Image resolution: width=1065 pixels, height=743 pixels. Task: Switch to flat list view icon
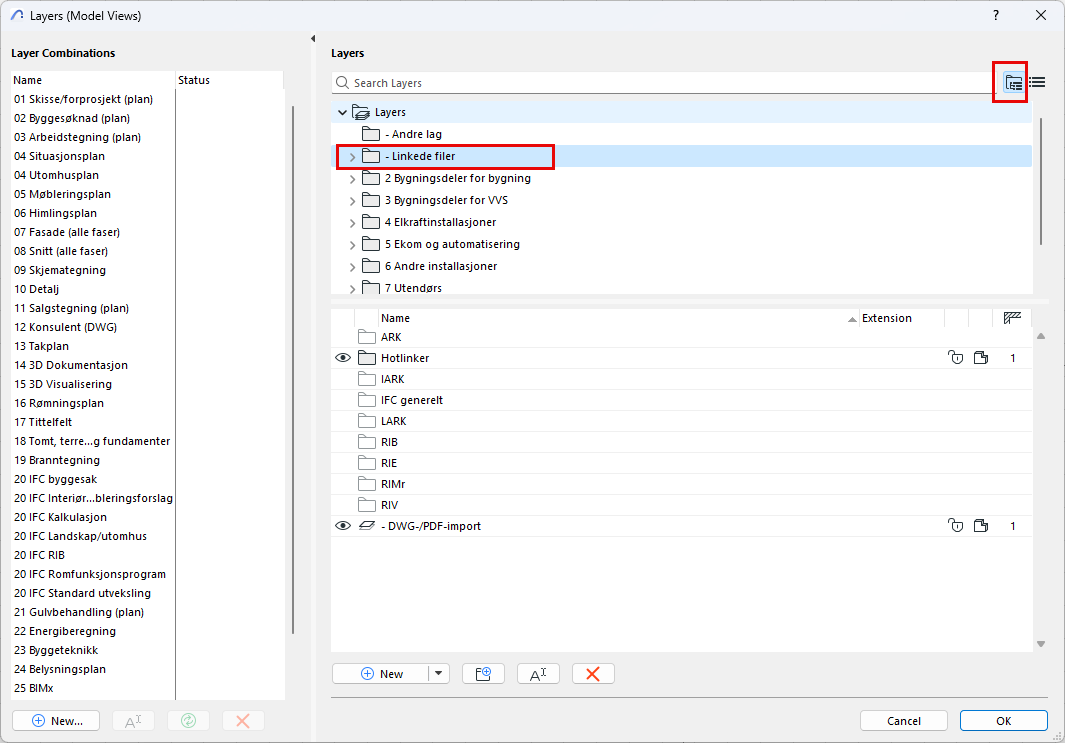tap(1037, 83)
